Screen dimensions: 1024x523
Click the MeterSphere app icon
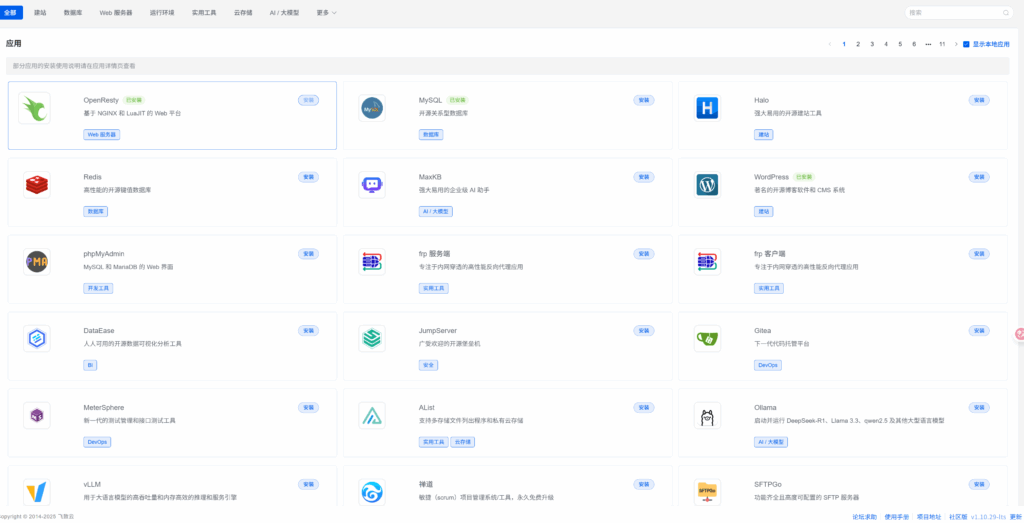point(37,415)
